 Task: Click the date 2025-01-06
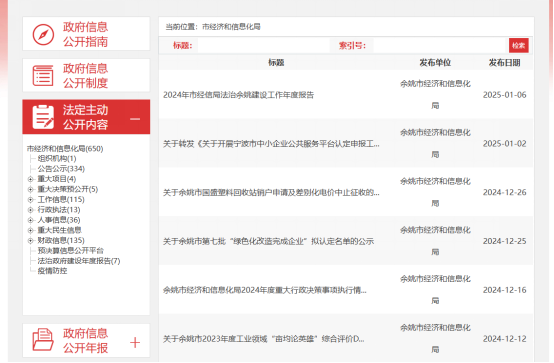(505, 95)
